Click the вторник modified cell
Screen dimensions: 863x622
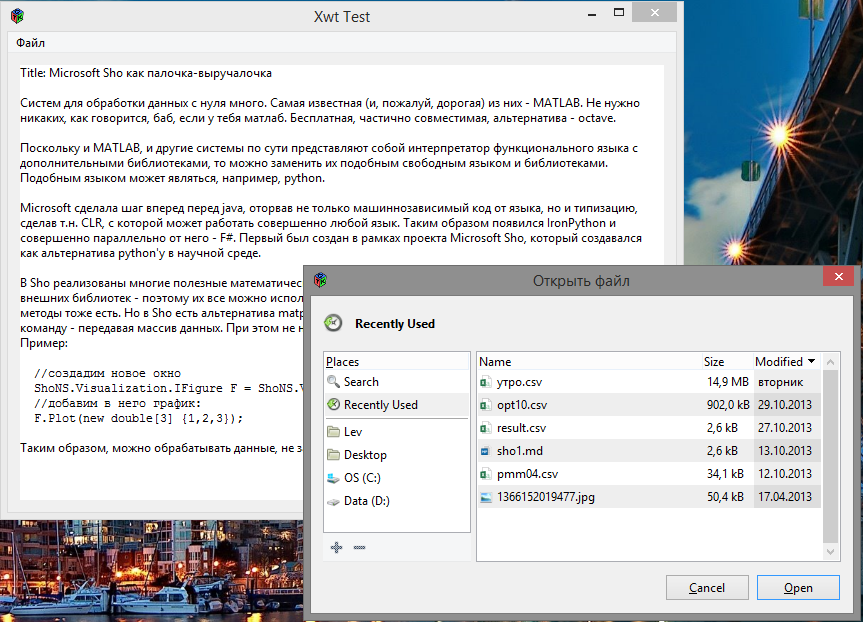pyautogui.click(x=780, y=382)
